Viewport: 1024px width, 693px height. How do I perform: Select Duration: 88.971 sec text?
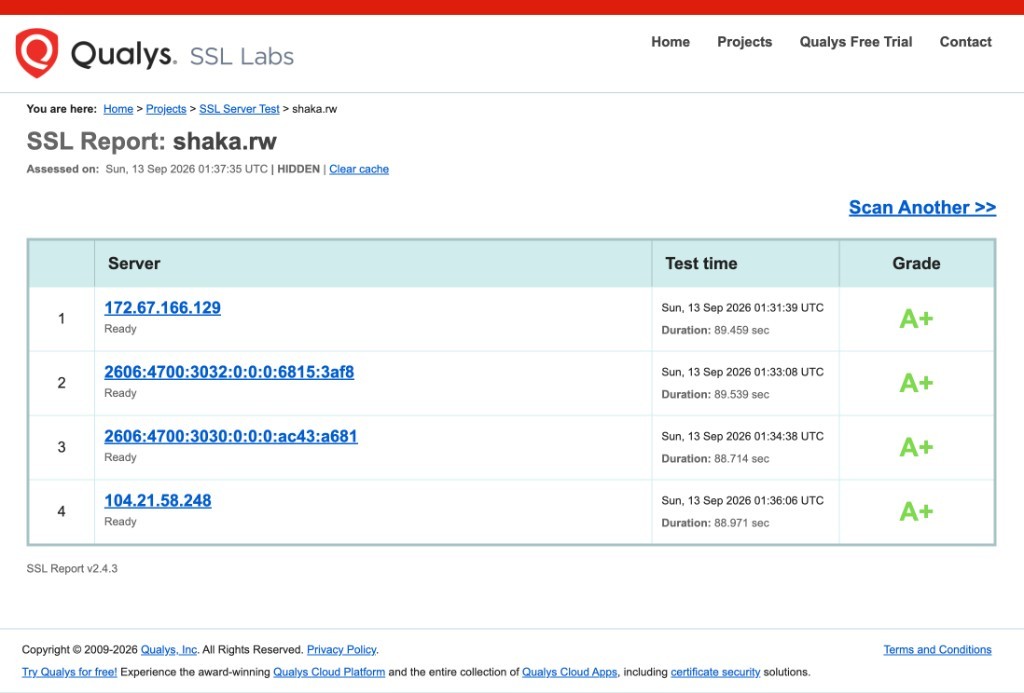point(715,523)
